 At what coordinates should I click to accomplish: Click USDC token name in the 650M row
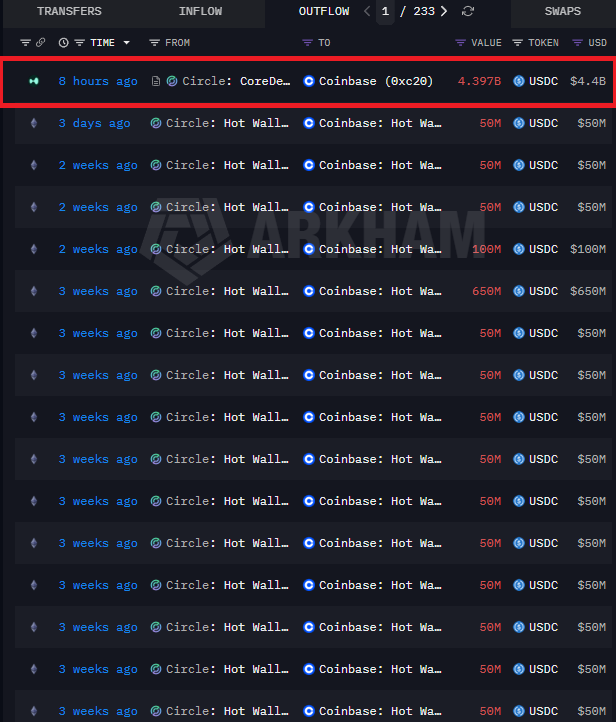(x=543, y=291)
